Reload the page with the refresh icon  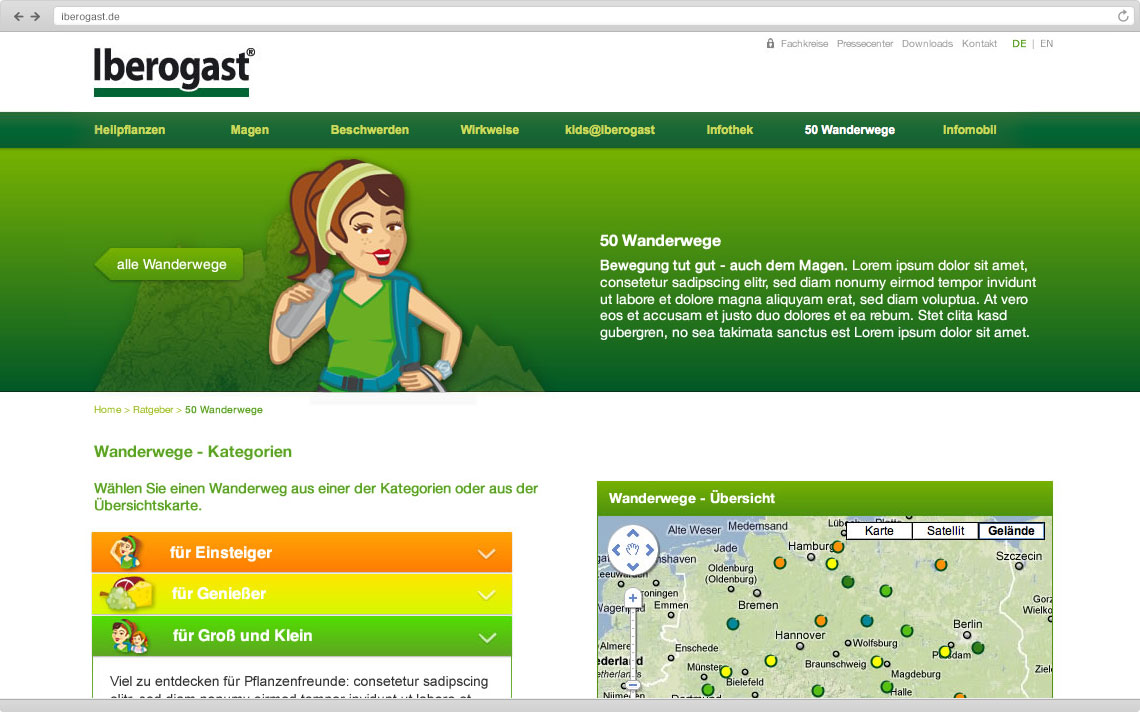click(1123, 16)
